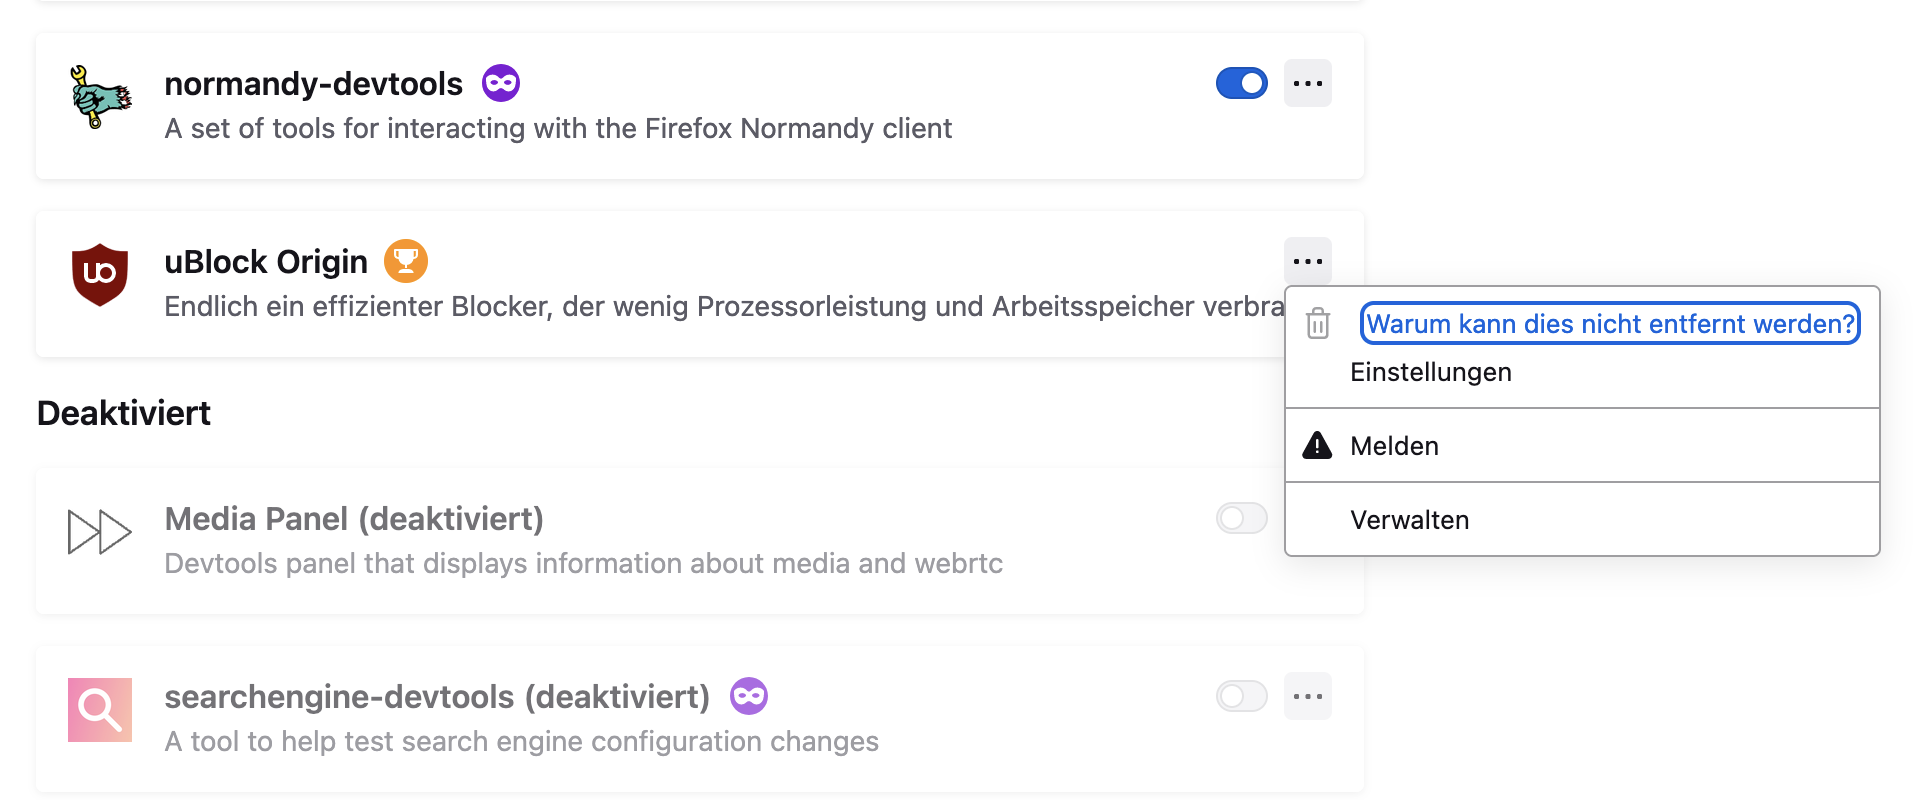Close the uBlock Origin options menu

1307,261
